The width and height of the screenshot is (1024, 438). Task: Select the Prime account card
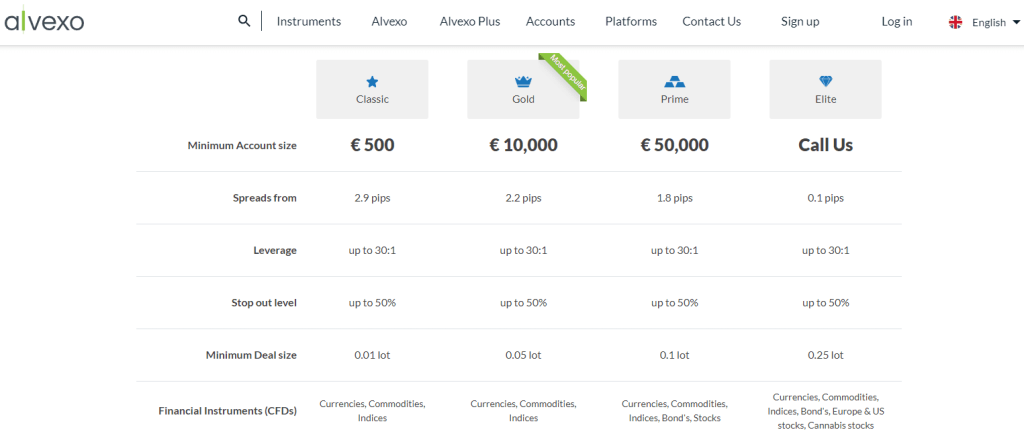[x=675, y=89]
